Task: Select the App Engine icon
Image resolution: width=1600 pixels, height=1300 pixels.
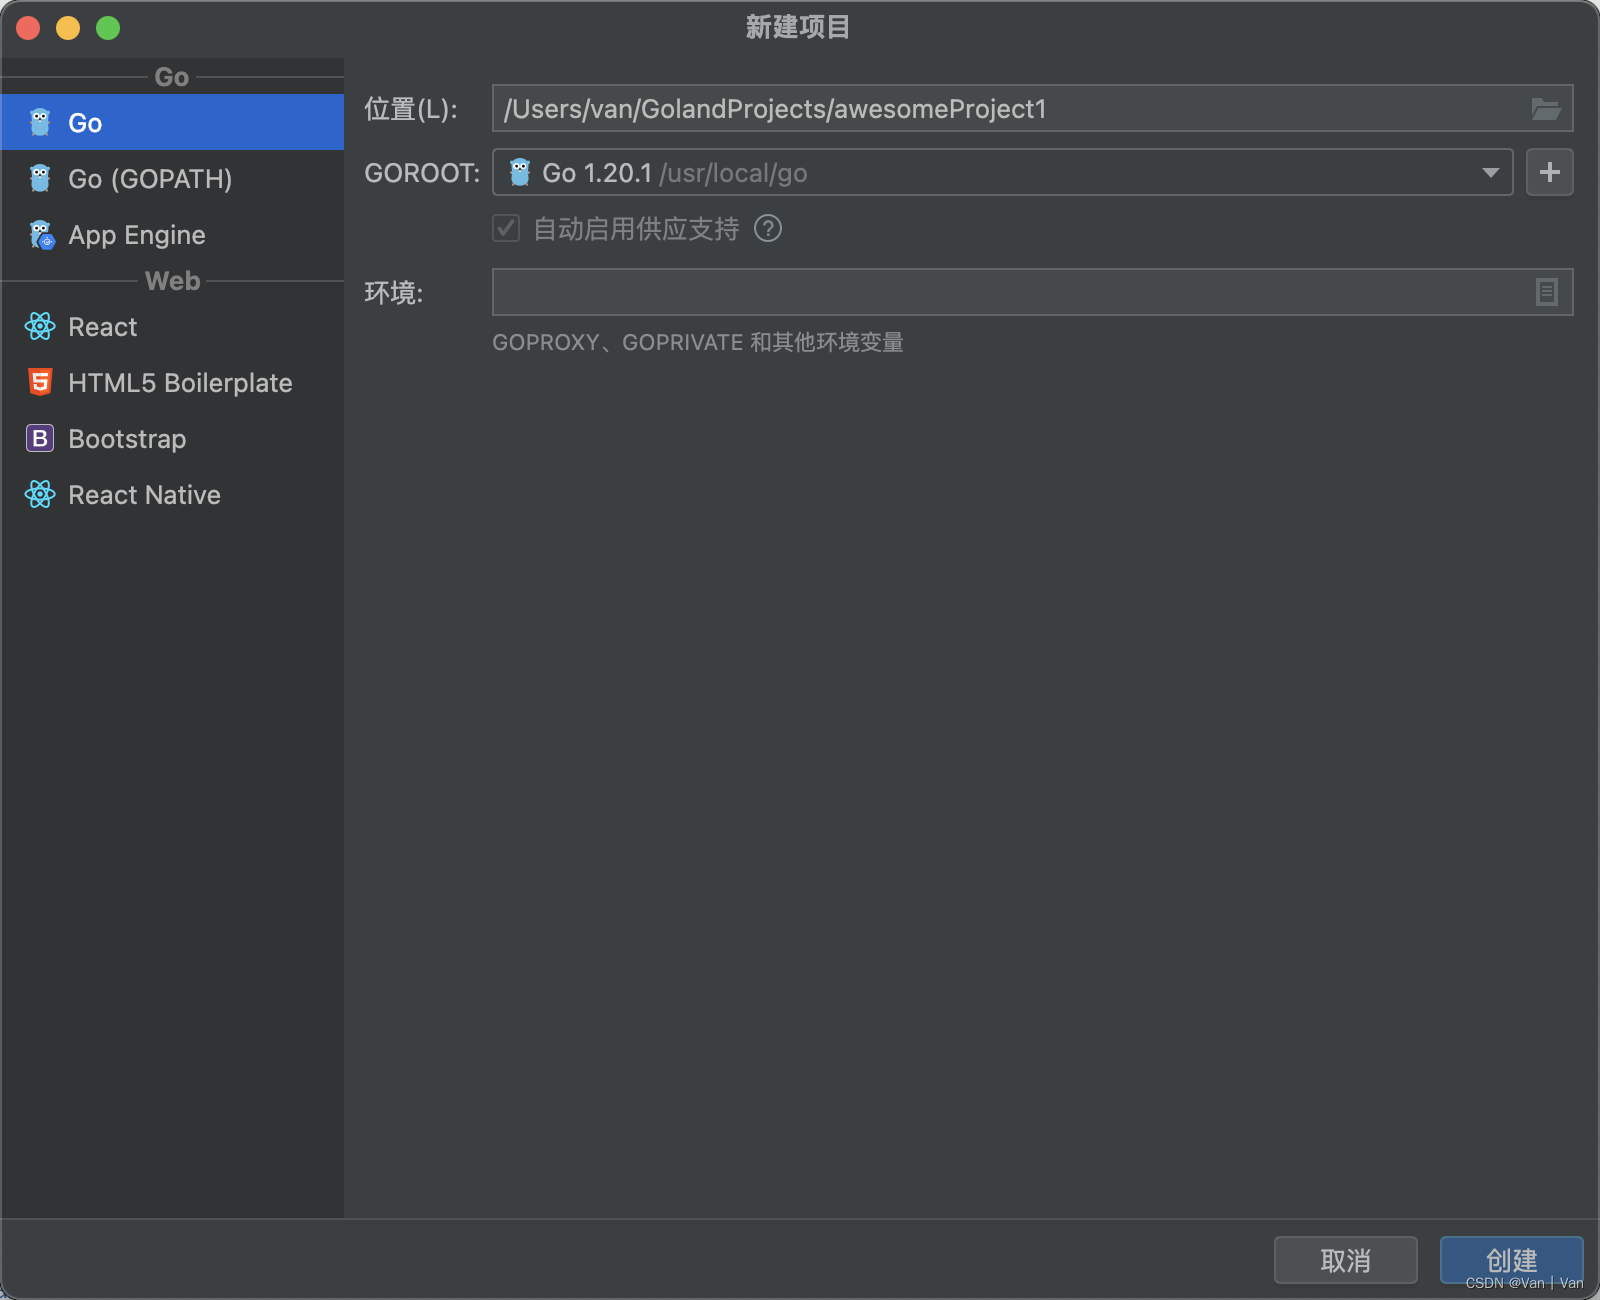Action: (39, 235)
